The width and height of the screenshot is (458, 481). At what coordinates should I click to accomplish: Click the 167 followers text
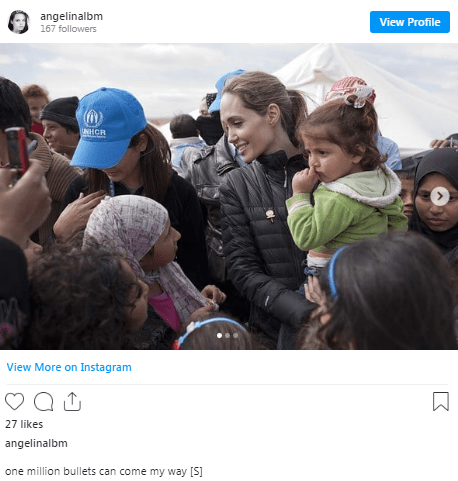(x=68, y=29)
